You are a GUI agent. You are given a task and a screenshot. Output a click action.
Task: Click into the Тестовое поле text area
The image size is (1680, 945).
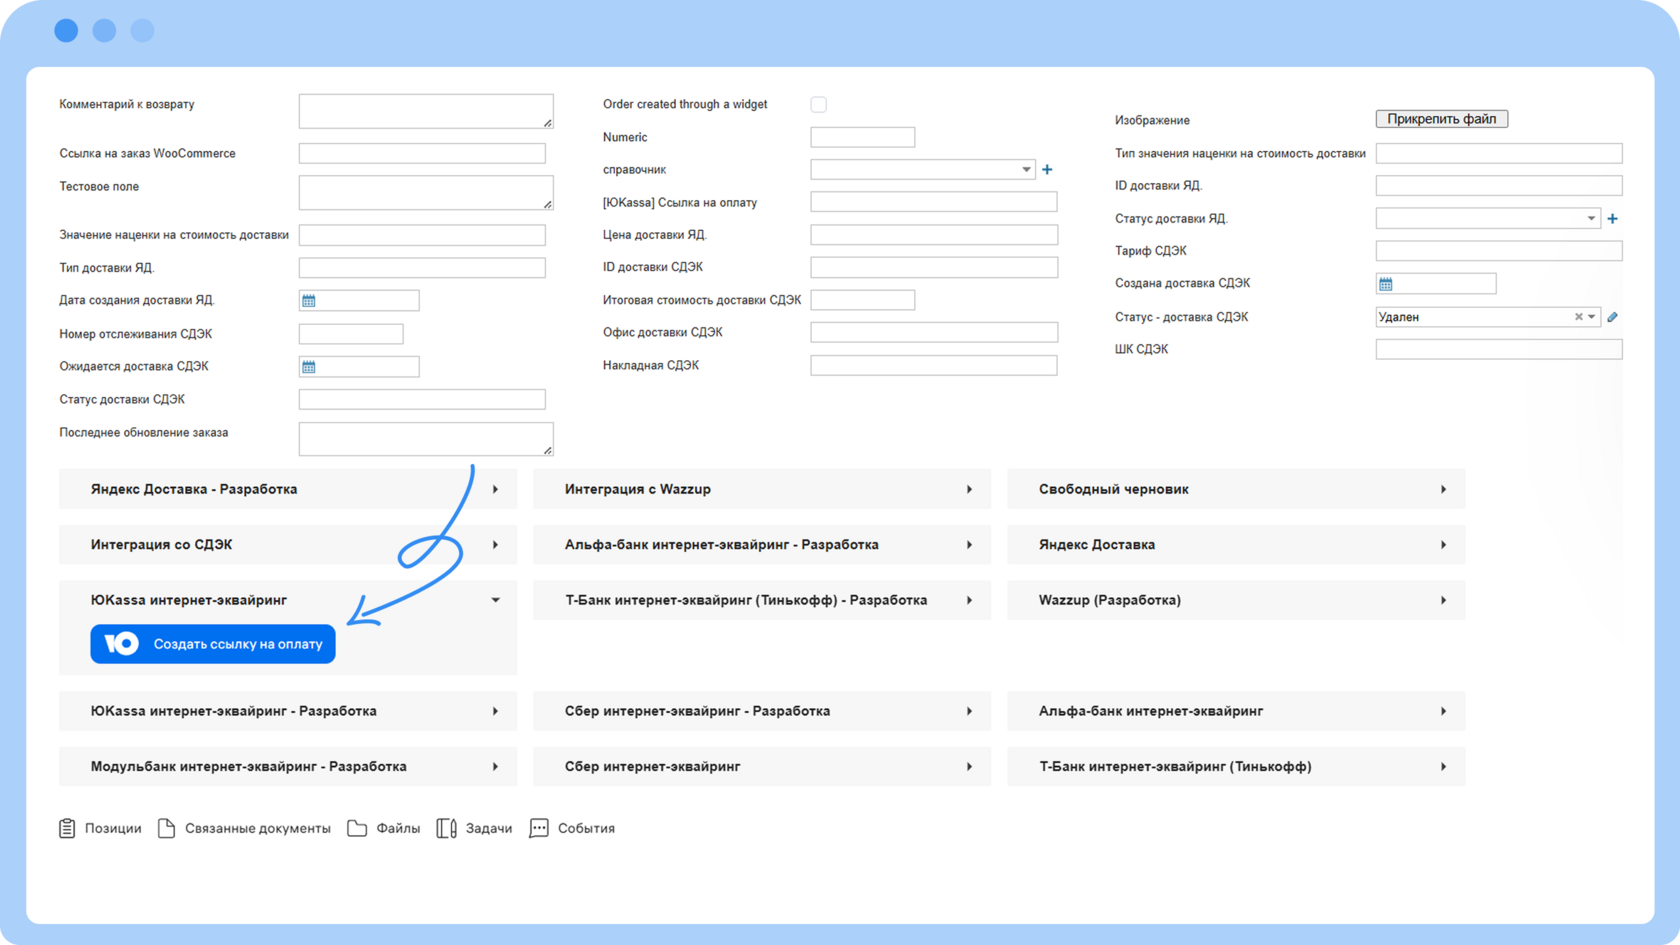tap(426, 193)
